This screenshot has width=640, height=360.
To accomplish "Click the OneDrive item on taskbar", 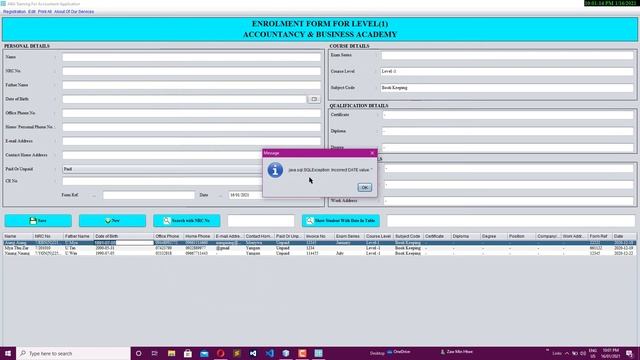I will coord(399,352).
